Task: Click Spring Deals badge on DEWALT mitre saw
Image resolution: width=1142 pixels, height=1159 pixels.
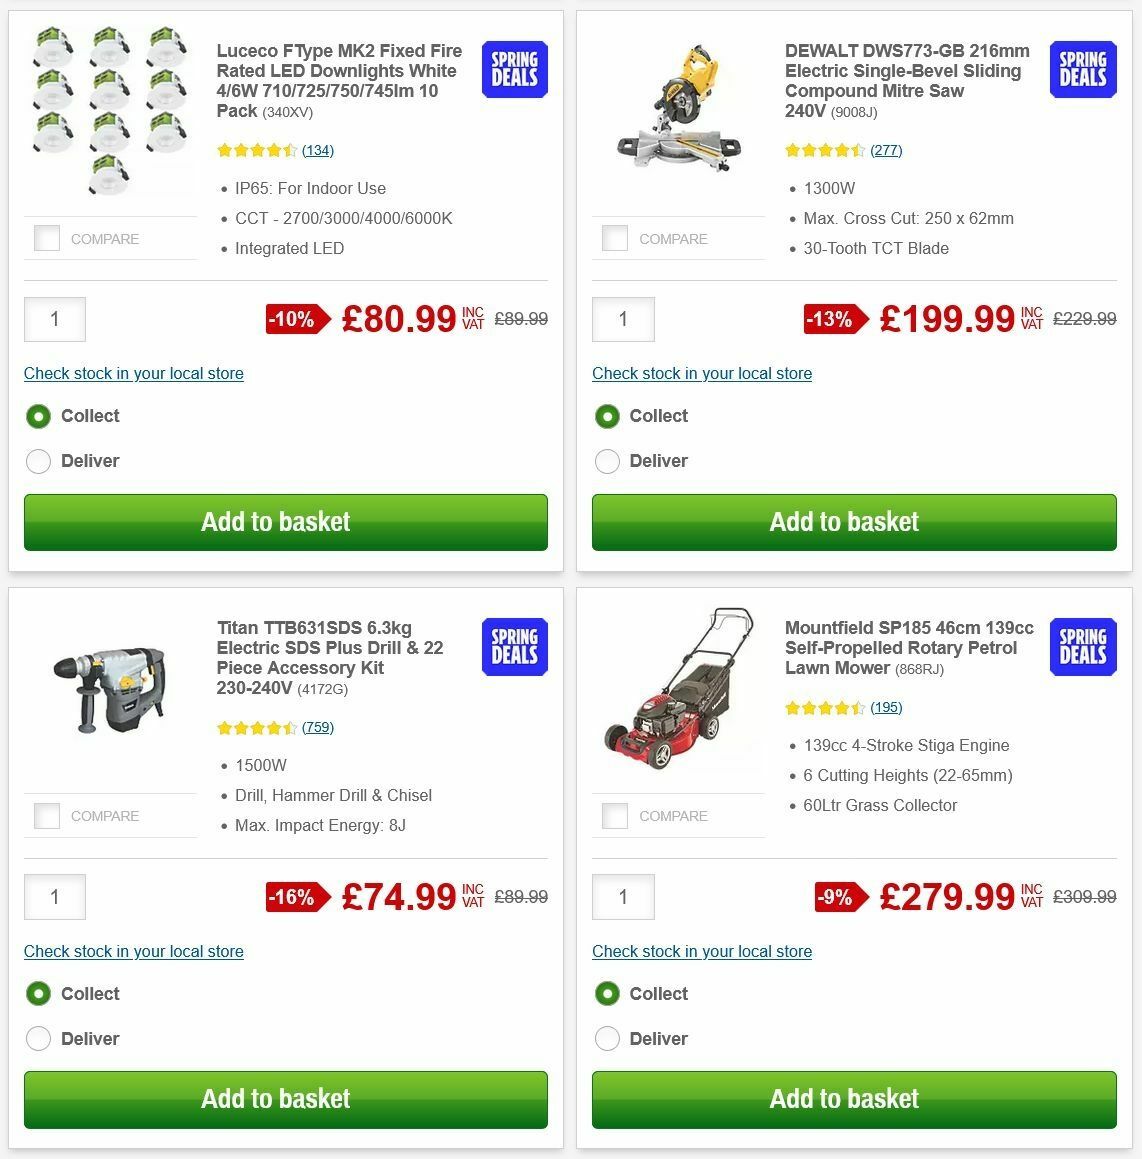Action: point(1082,69)
